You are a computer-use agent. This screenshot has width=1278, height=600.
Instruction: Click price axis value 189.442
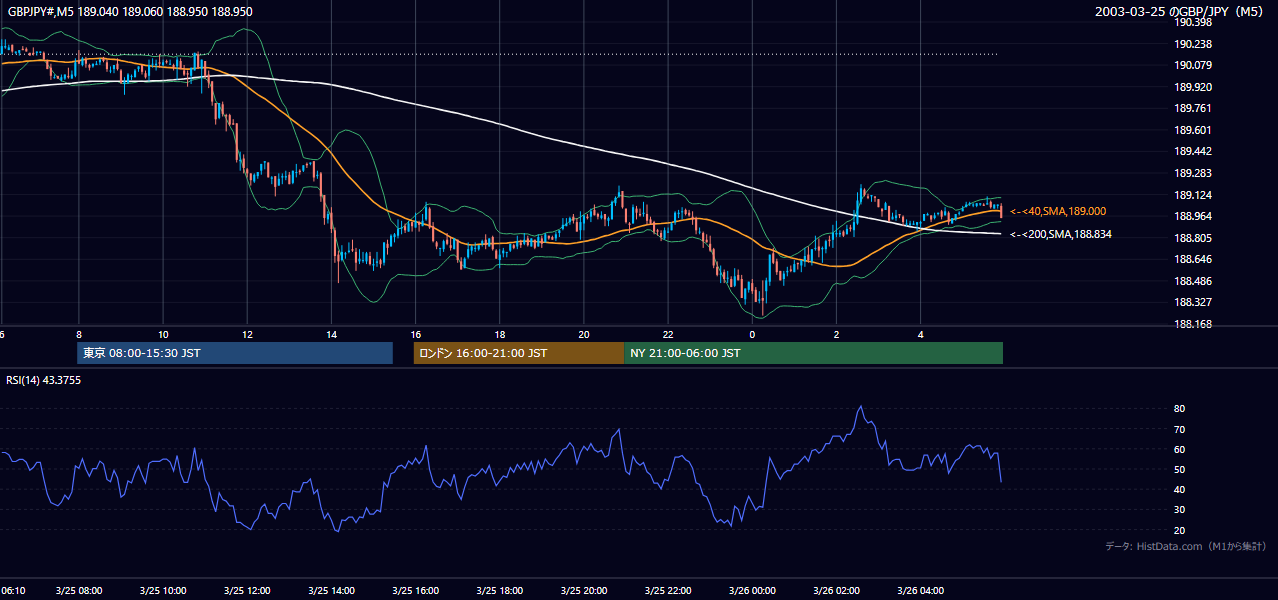1193,151
